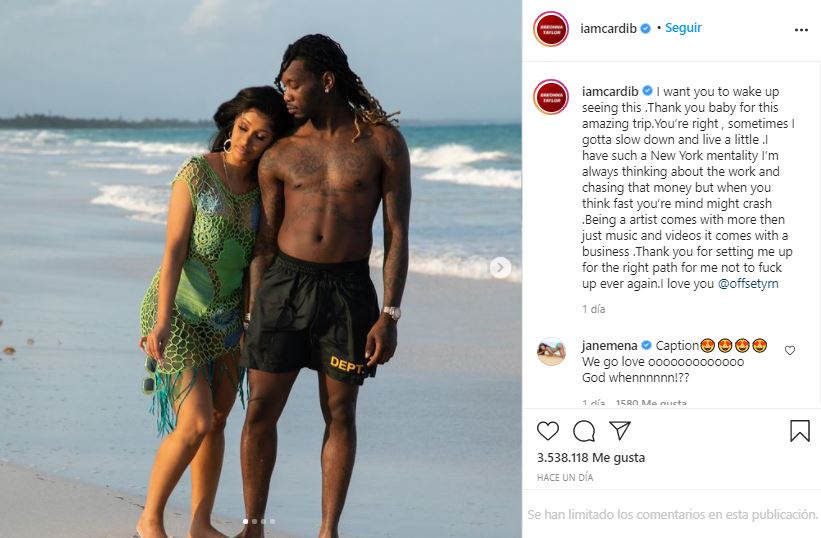Select the second carousel dot indicator
The height and width of the screenshot is (538, 821).
coord(254,521)
